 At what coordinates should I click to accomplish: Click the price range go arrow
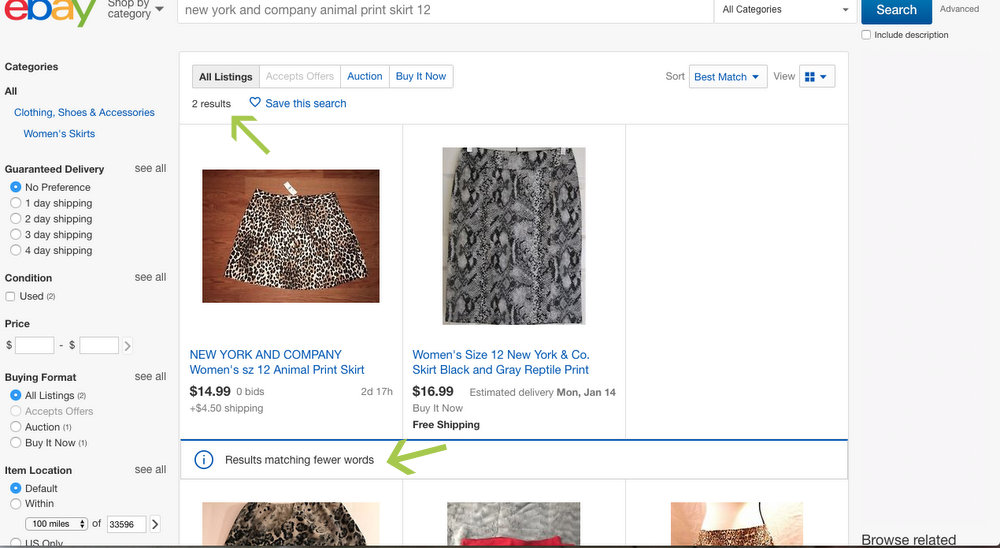tap(128, 346)
